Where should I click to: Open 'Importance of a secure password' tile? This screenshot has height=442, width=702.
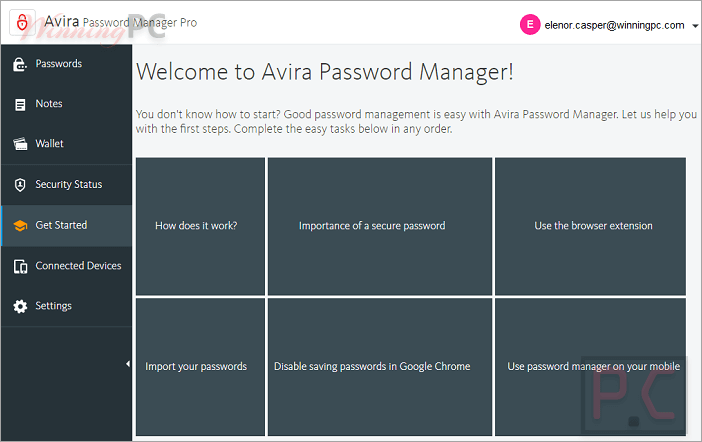point(380,226)
